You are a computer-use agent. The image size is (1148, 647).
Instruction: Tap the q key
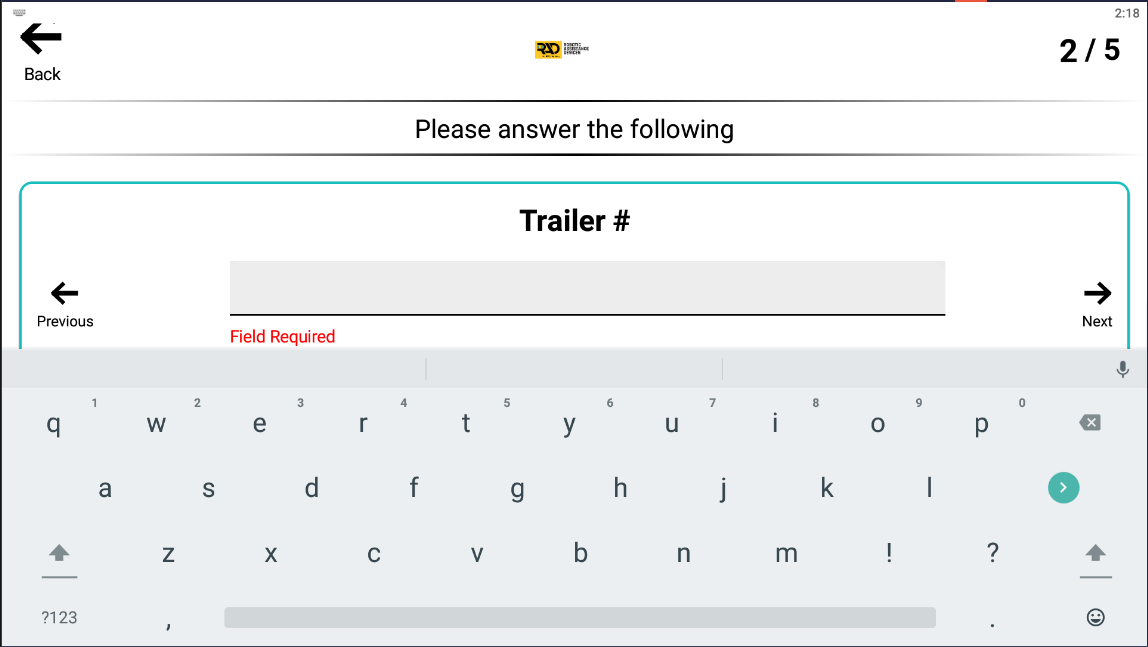tap(53, 423)
